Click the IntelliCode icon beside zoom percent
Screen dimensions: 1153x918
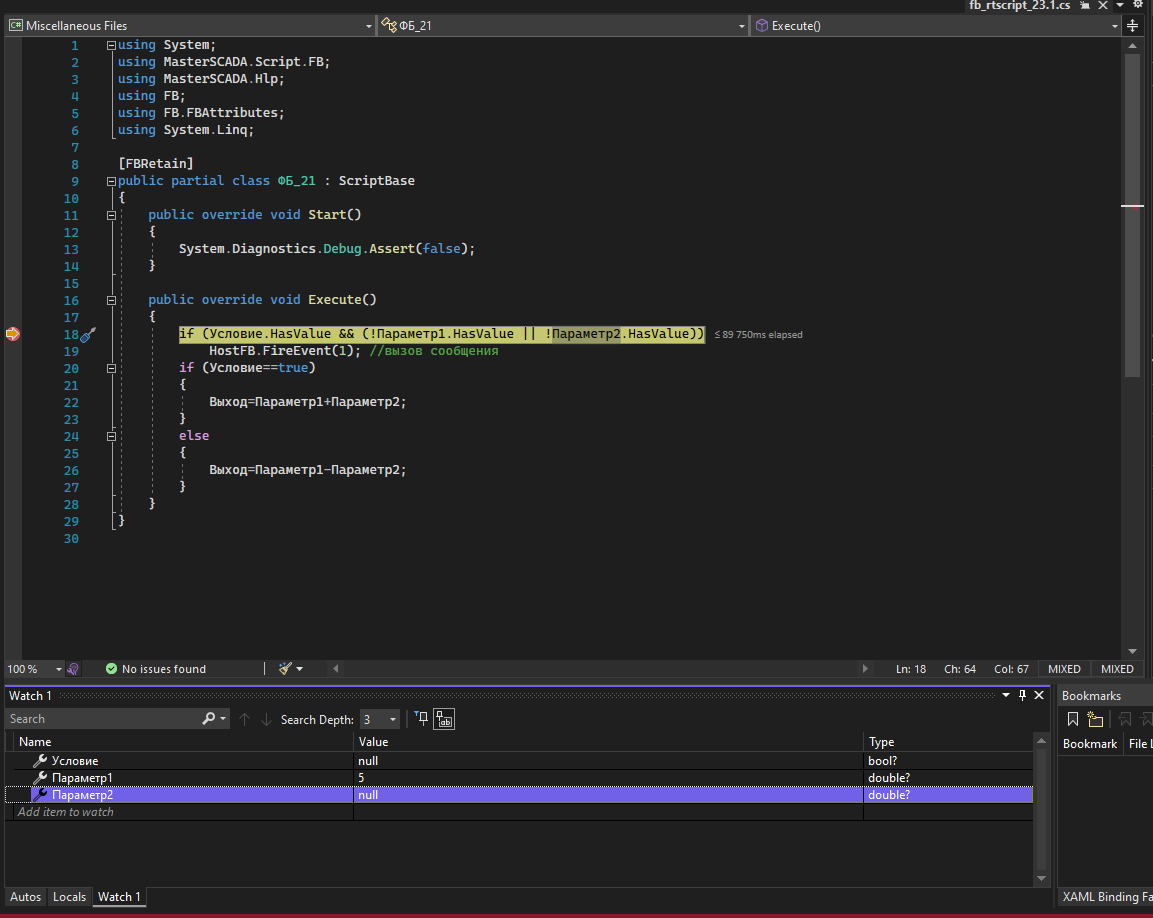point(73,669)
